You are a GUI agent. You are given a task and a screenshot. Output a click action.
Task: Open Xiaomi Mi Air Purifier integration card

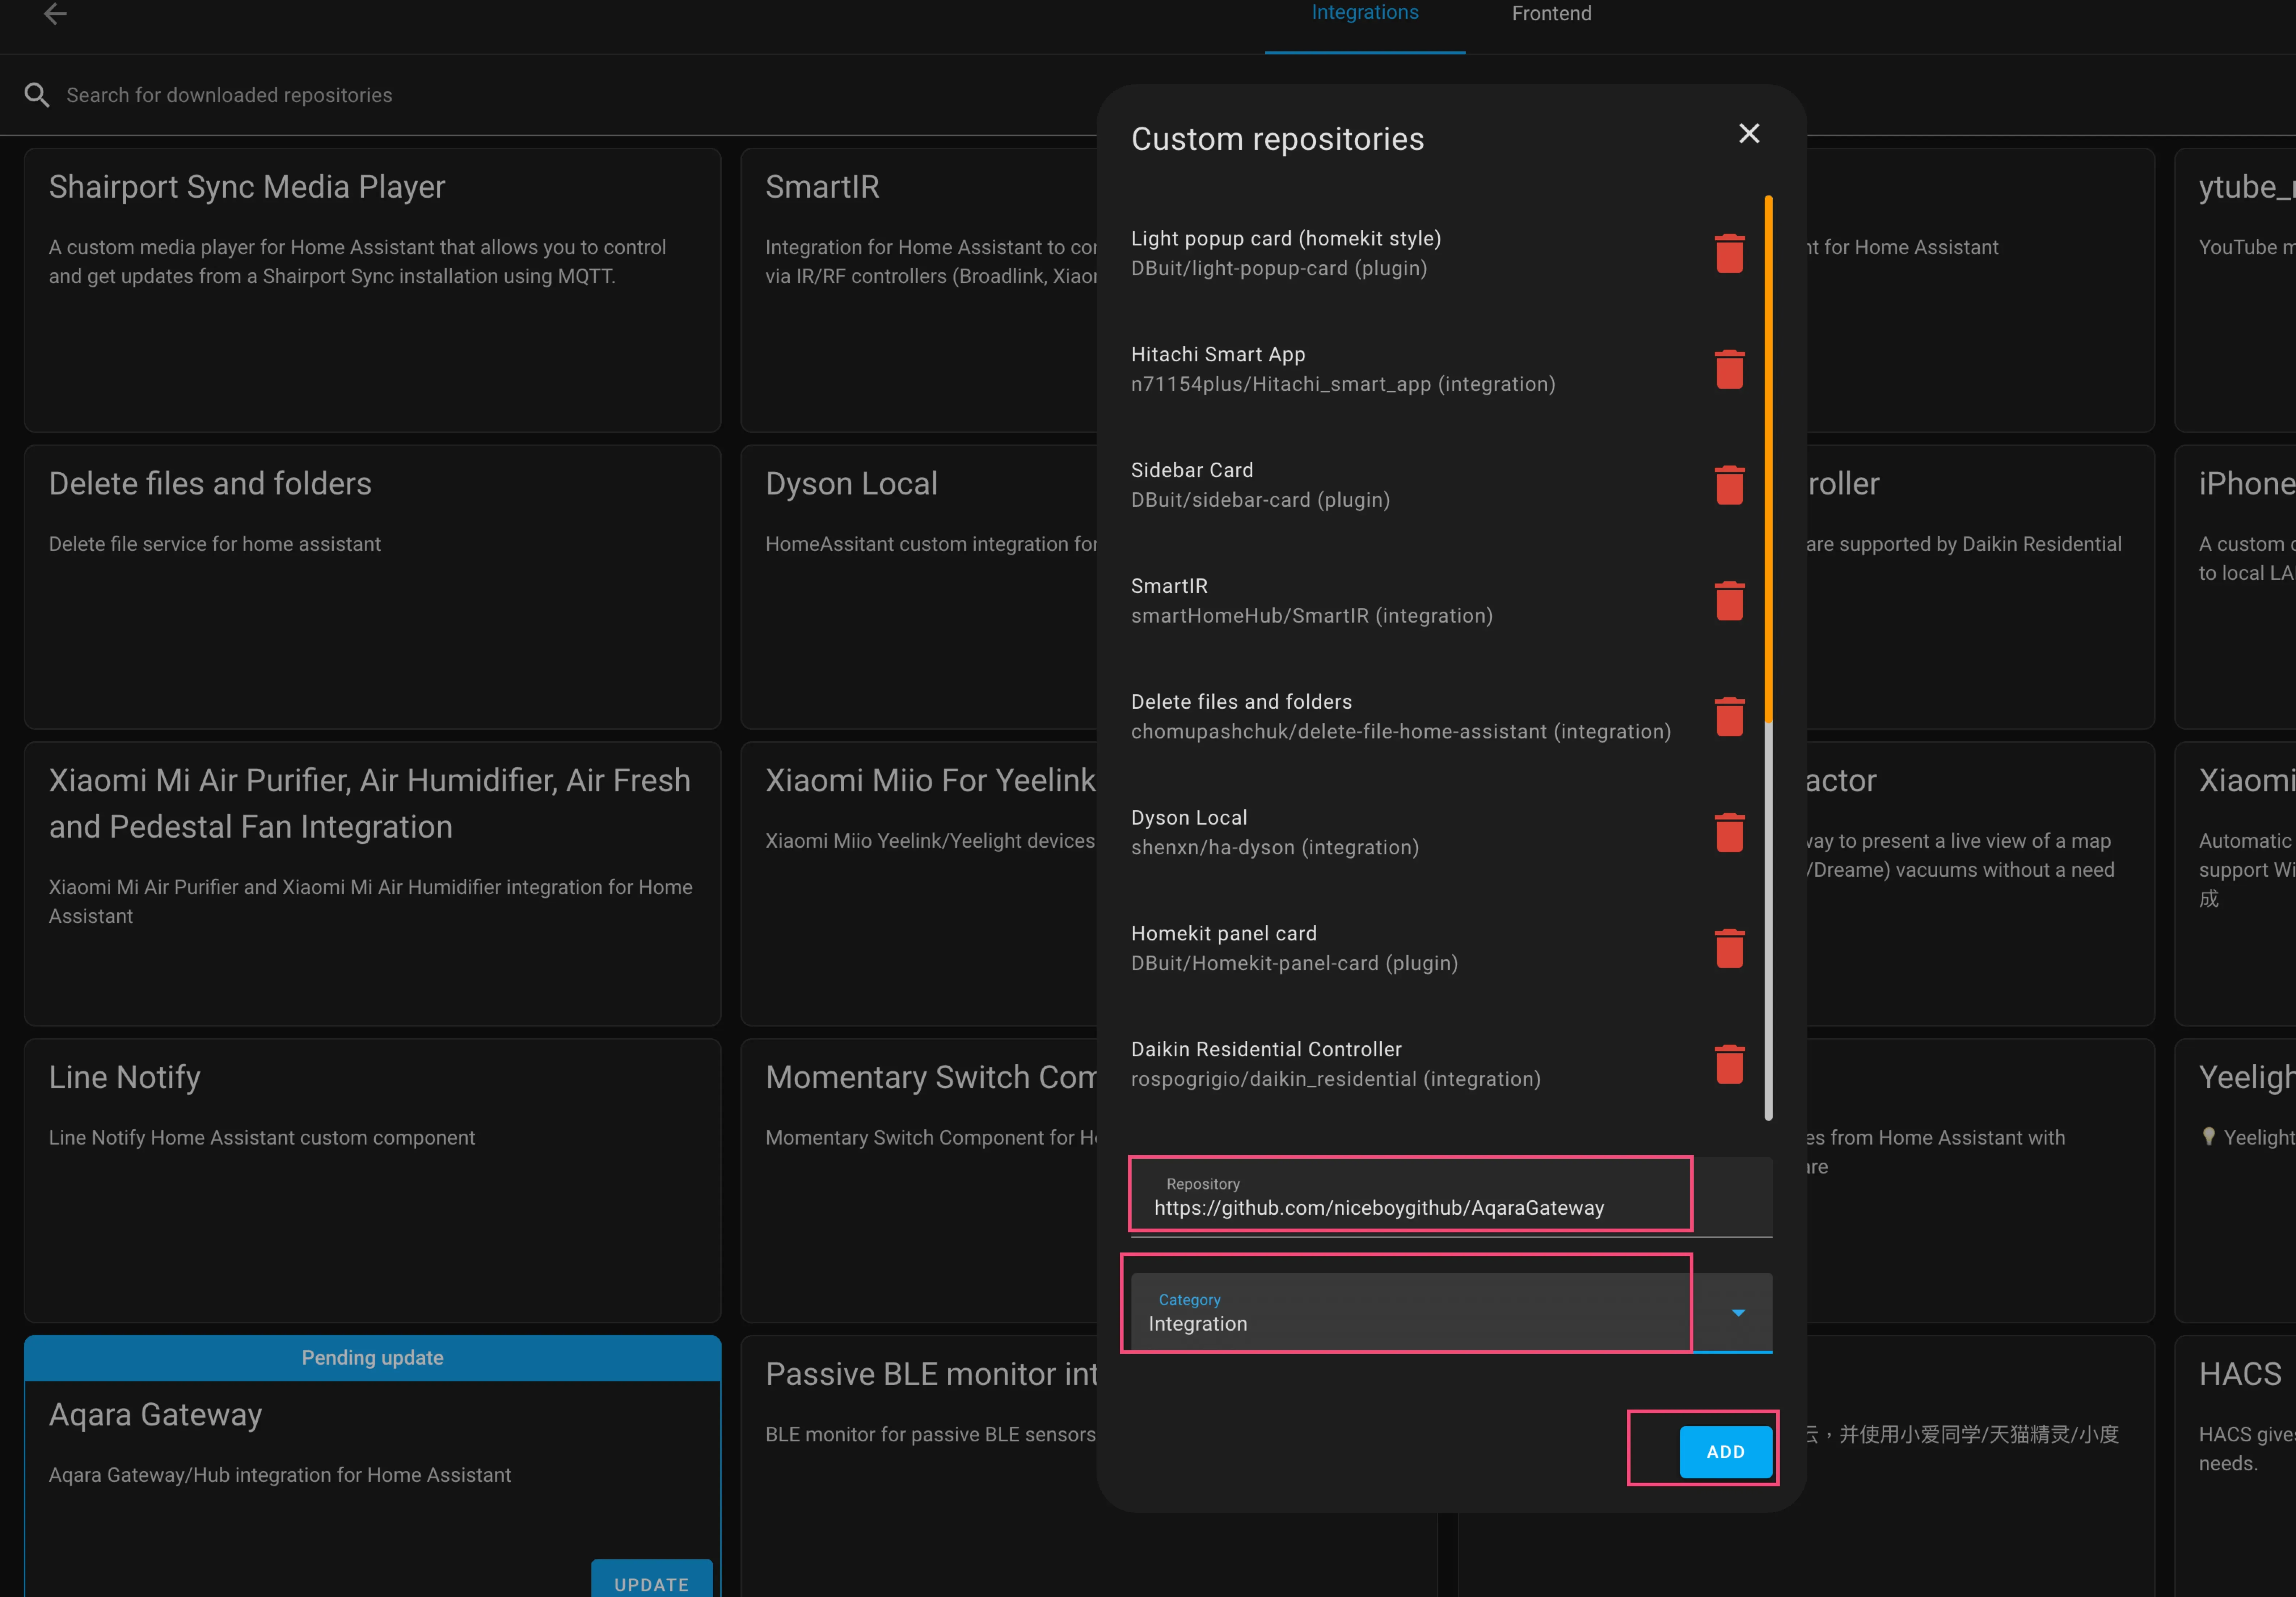[372, 884]
